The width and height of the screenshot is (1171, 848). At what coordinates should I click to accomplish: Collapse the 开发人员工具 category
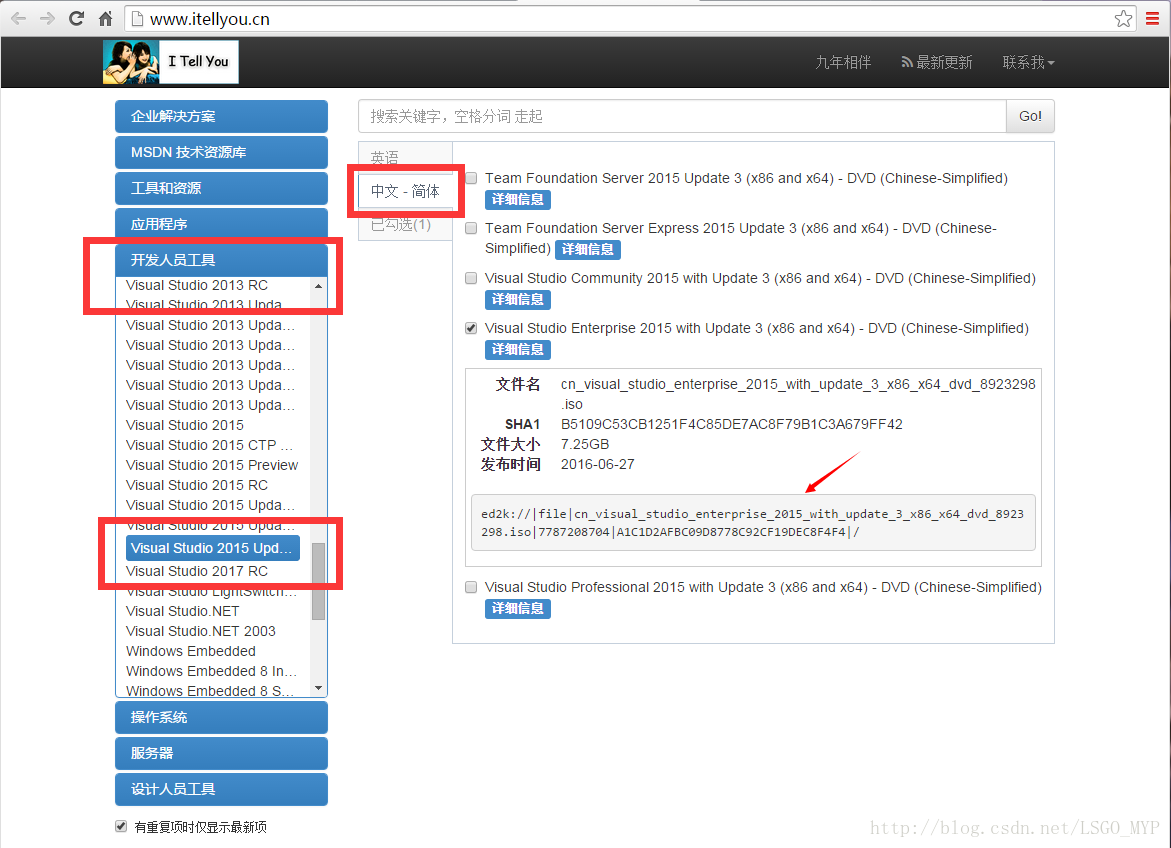point(221,260)
